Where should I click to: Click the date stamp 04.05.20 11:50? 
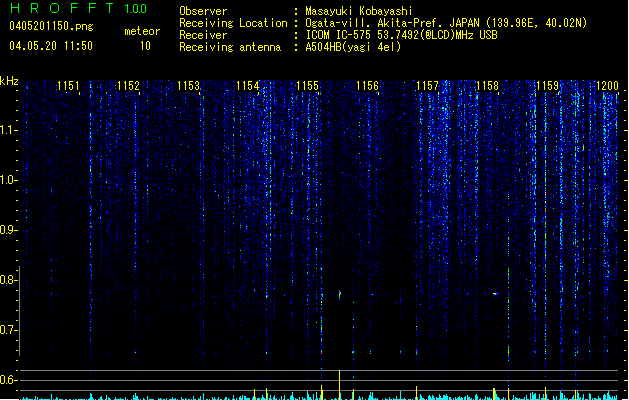tap(51, 46)
